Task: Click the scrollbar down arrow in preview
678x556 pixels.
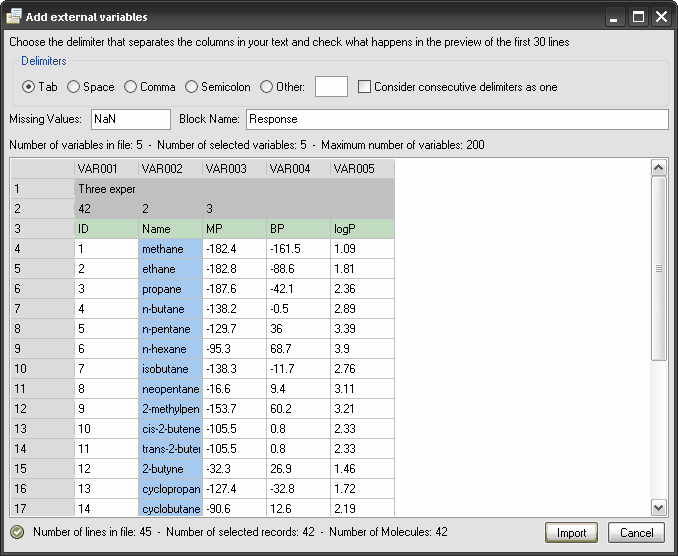Action: pos(659,508)
